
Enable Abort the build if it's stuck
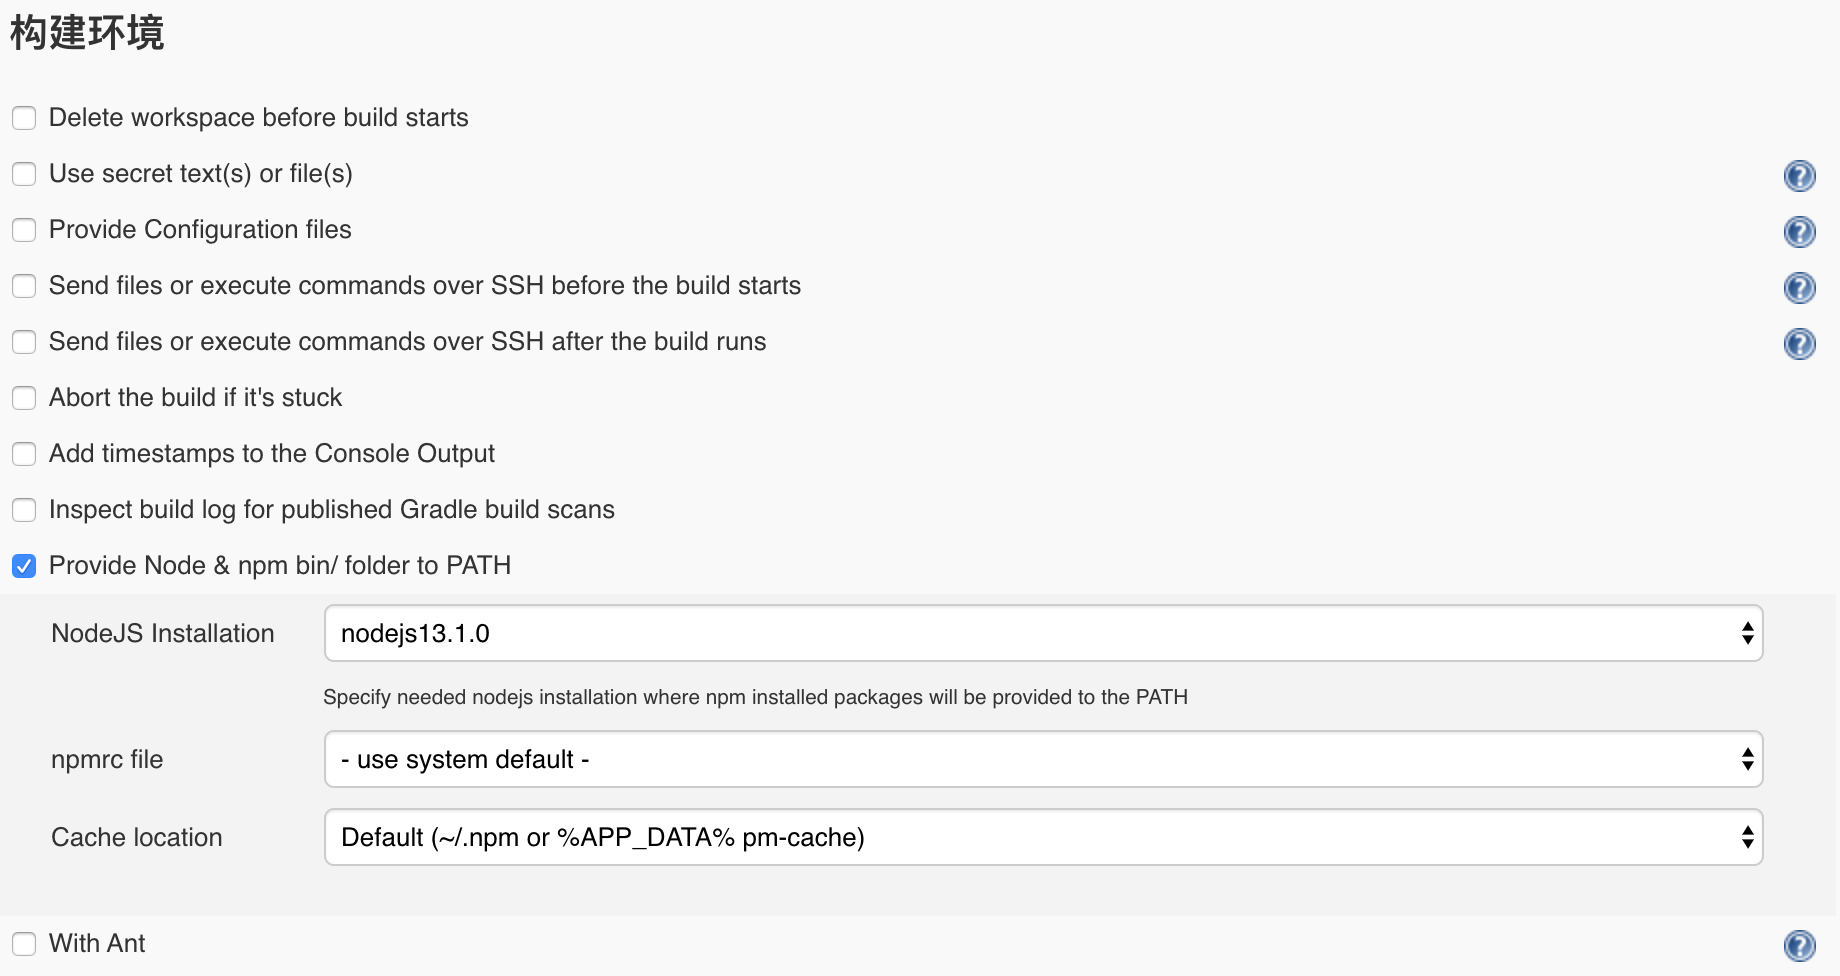click(24, 398)
